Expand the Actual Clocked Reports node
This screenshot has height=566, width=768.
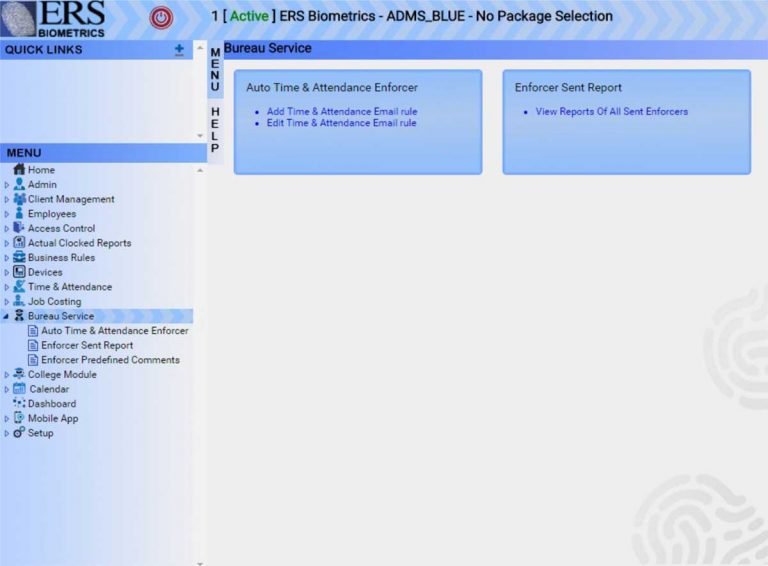(6, 243)
